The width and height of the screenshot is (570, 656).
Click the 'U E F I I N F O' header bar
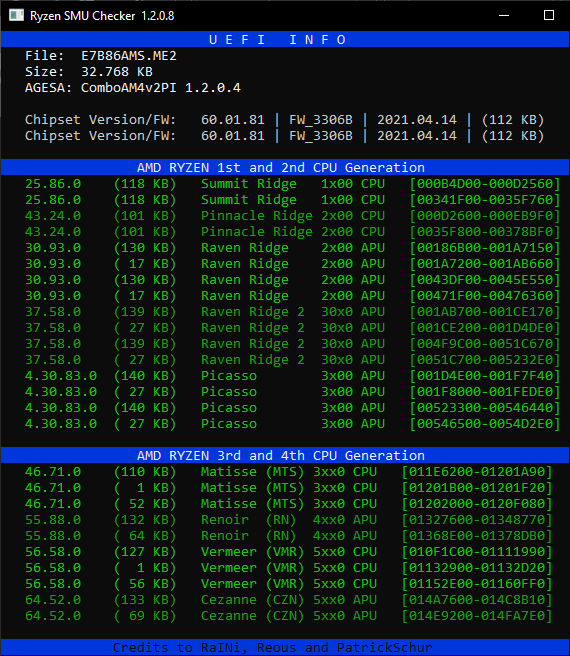click(x=285, y=39)
